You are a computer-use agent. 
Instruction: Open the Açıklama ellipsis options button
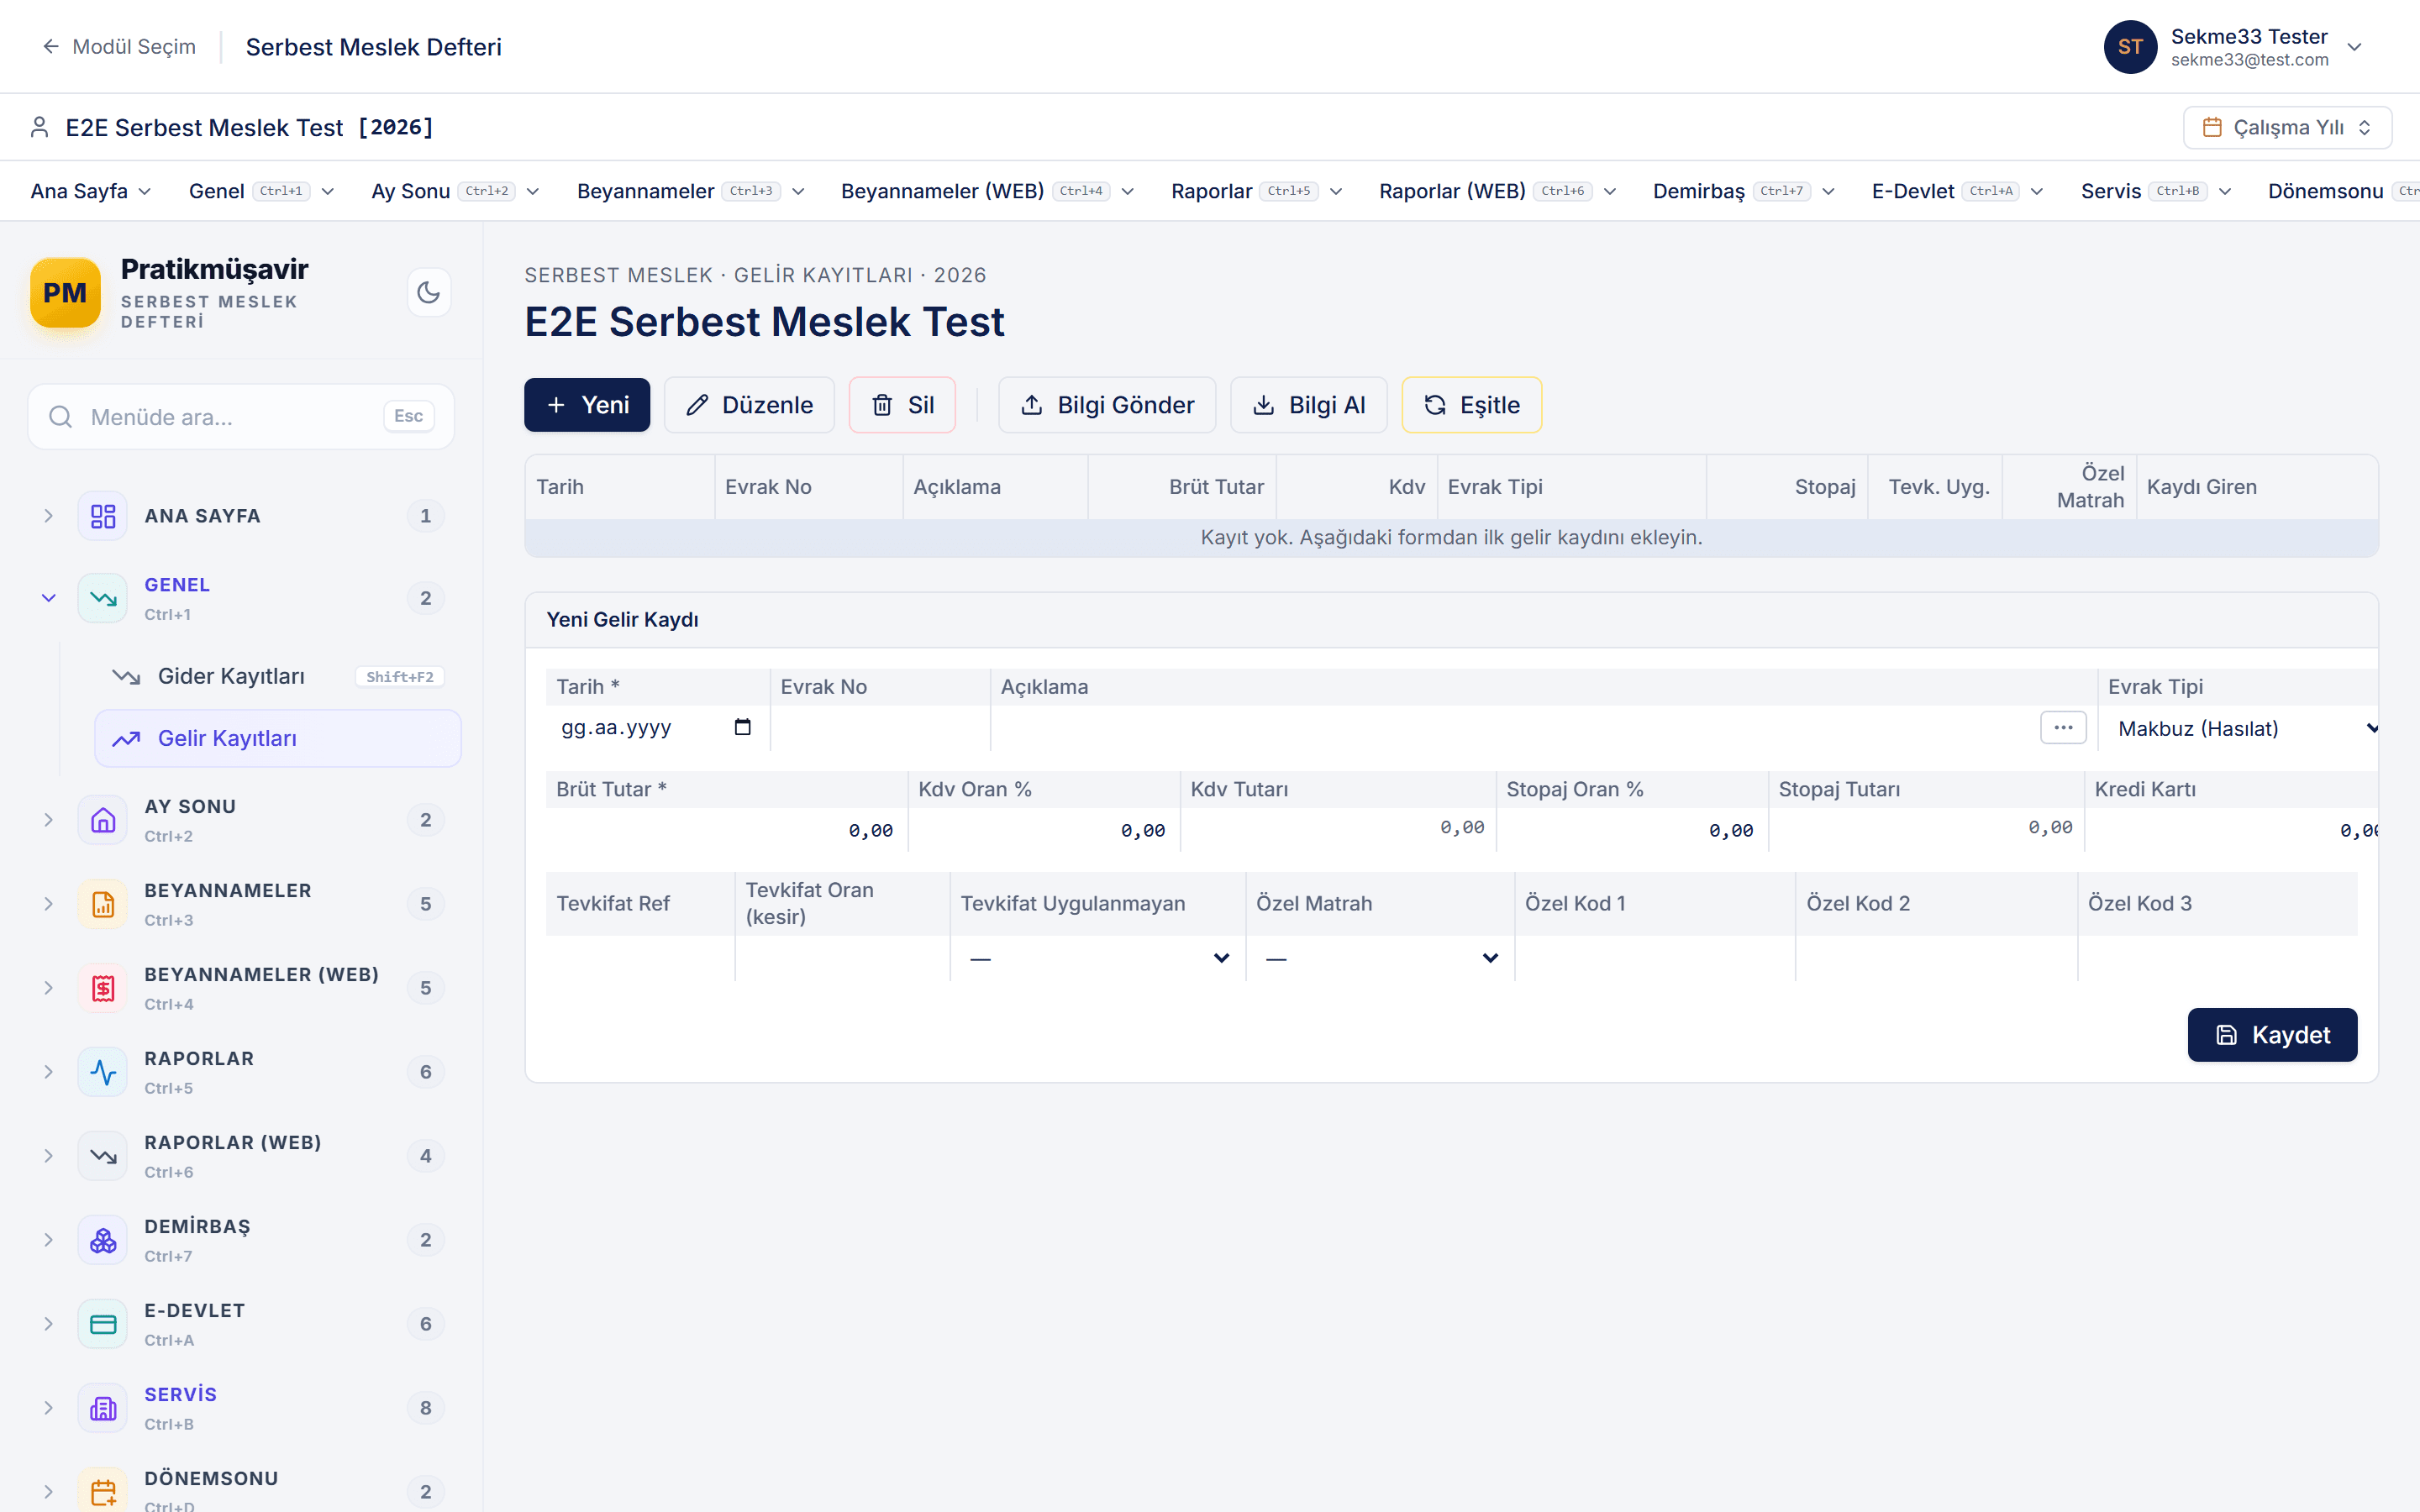tap(2062, 727)
